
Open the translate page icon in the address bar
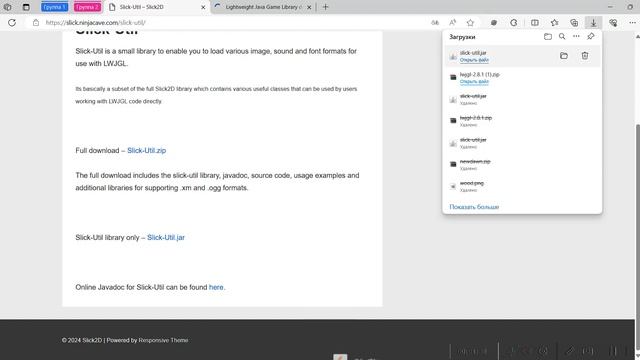pyautogui.click(x=435, y=22)
